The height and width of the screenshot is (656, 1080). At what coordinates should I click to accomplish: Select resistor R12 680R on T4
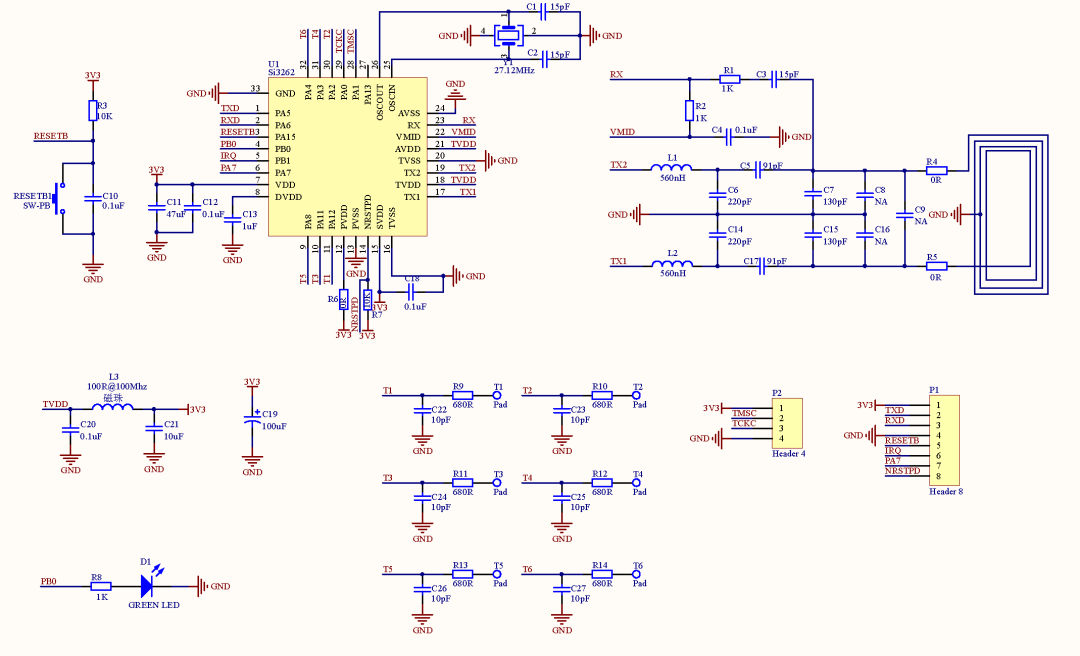pyautogui.click(x=602, y=483)
